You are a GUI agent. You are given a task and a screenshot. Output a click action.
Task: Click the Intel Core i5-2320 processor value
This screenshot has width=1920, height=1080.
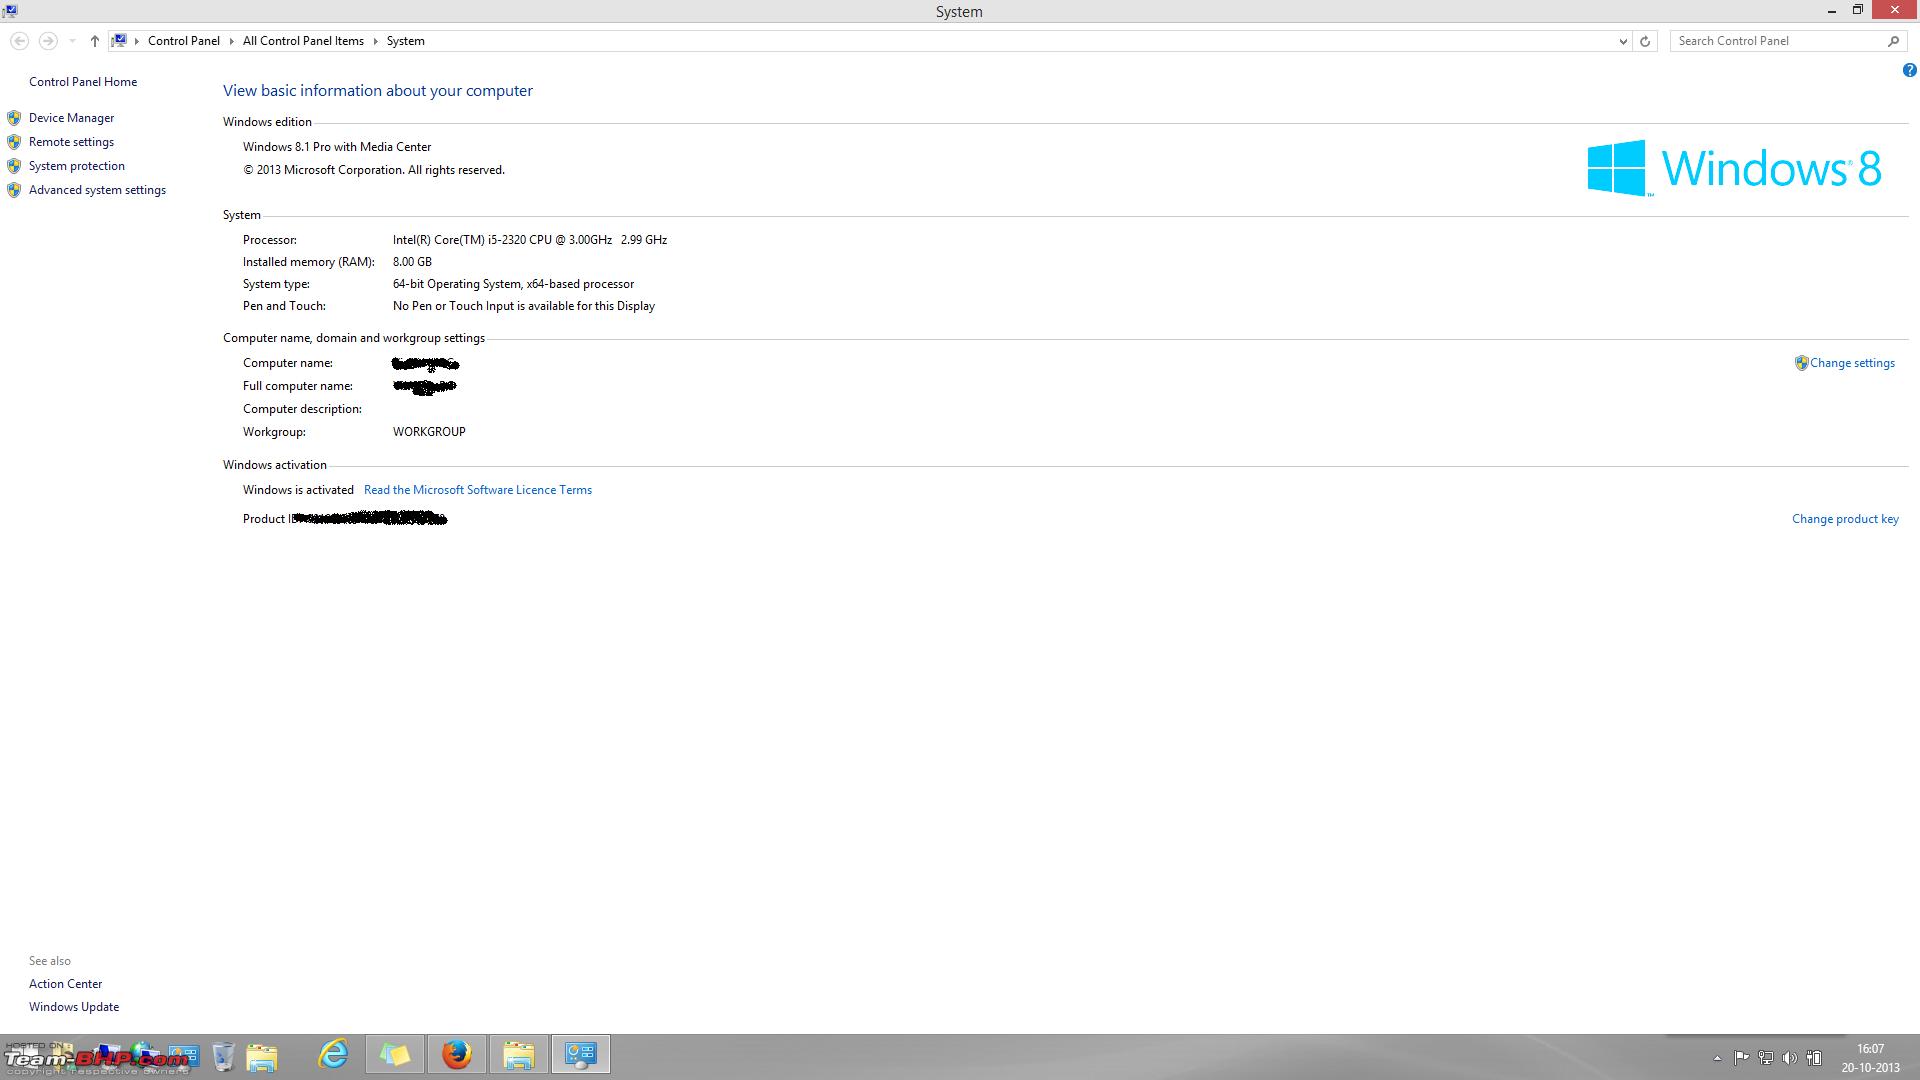(x=530, y=240)
